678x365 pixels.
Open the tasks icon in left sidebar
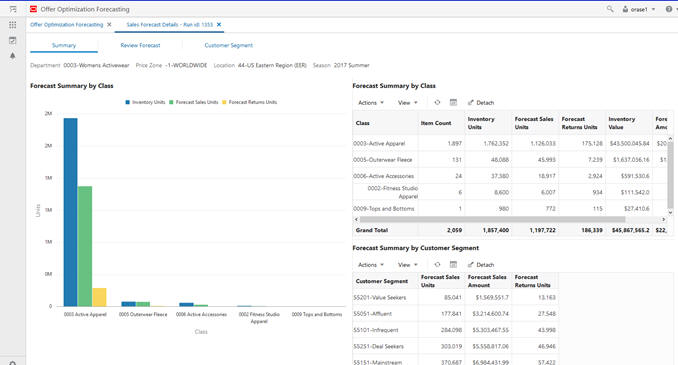tap(13, 41)
